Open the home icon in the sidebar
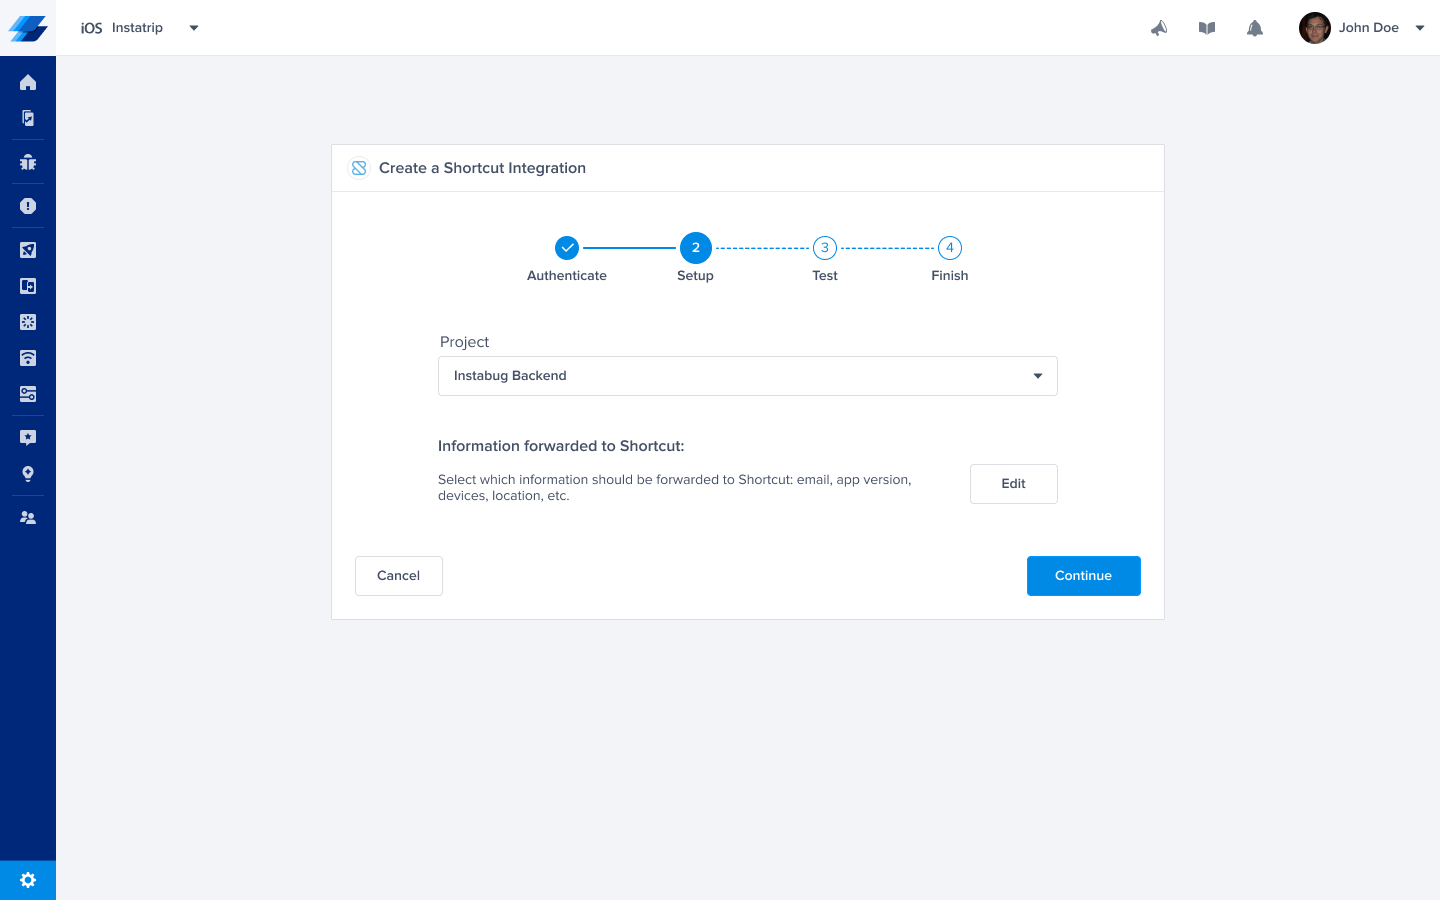The height and width of the screenshot is (900, 1440). (x=28, y=82)
